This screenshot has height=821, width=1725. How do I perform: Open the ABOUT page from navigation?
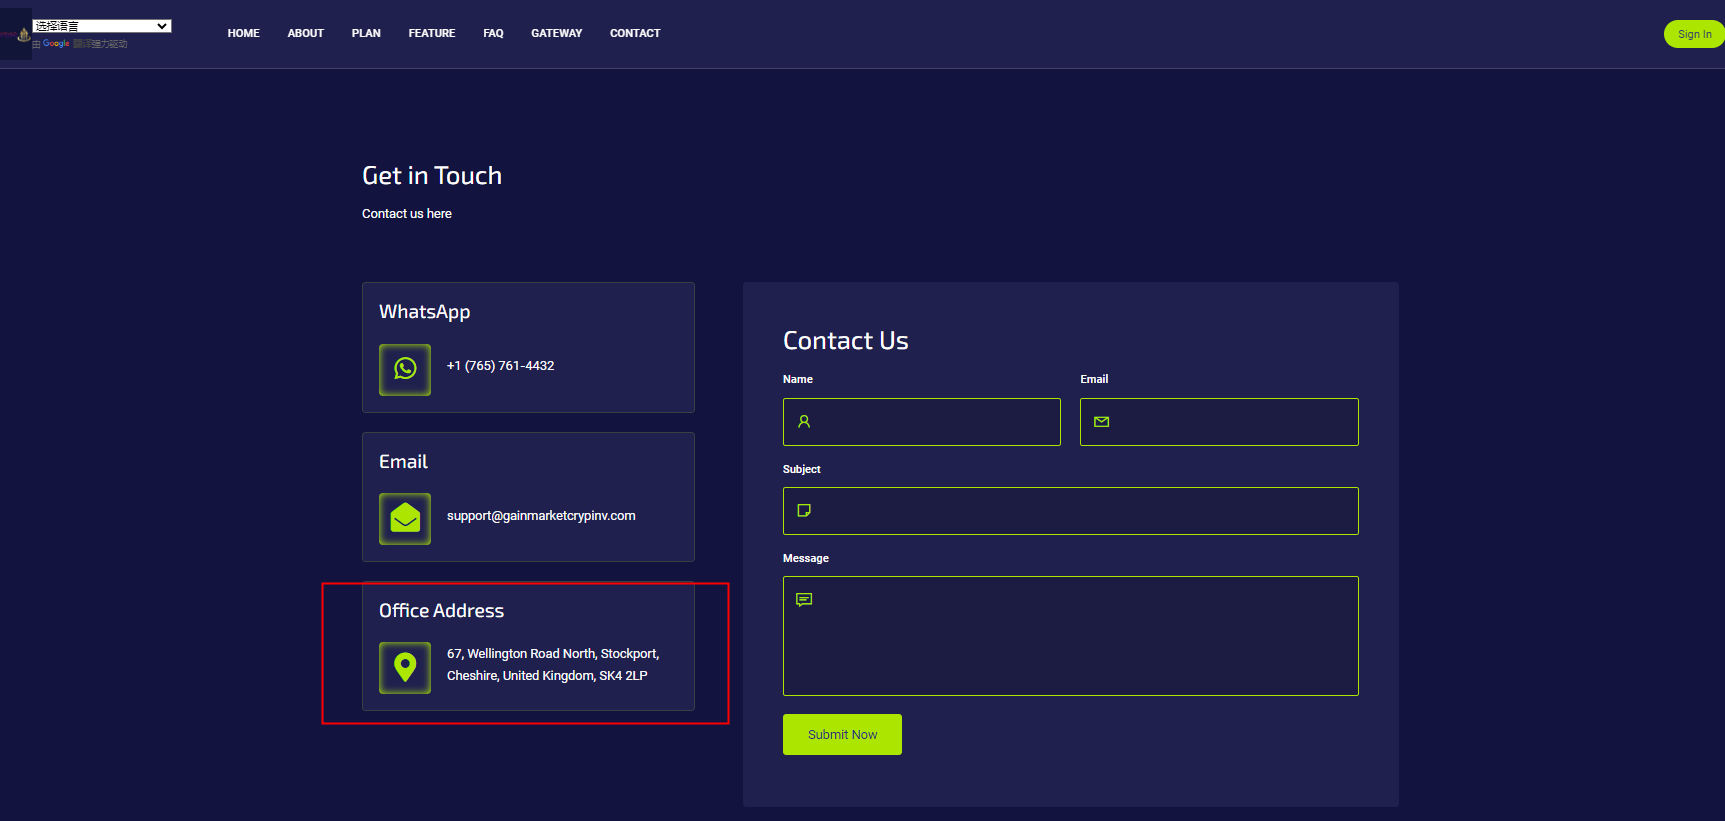[305, 34]
